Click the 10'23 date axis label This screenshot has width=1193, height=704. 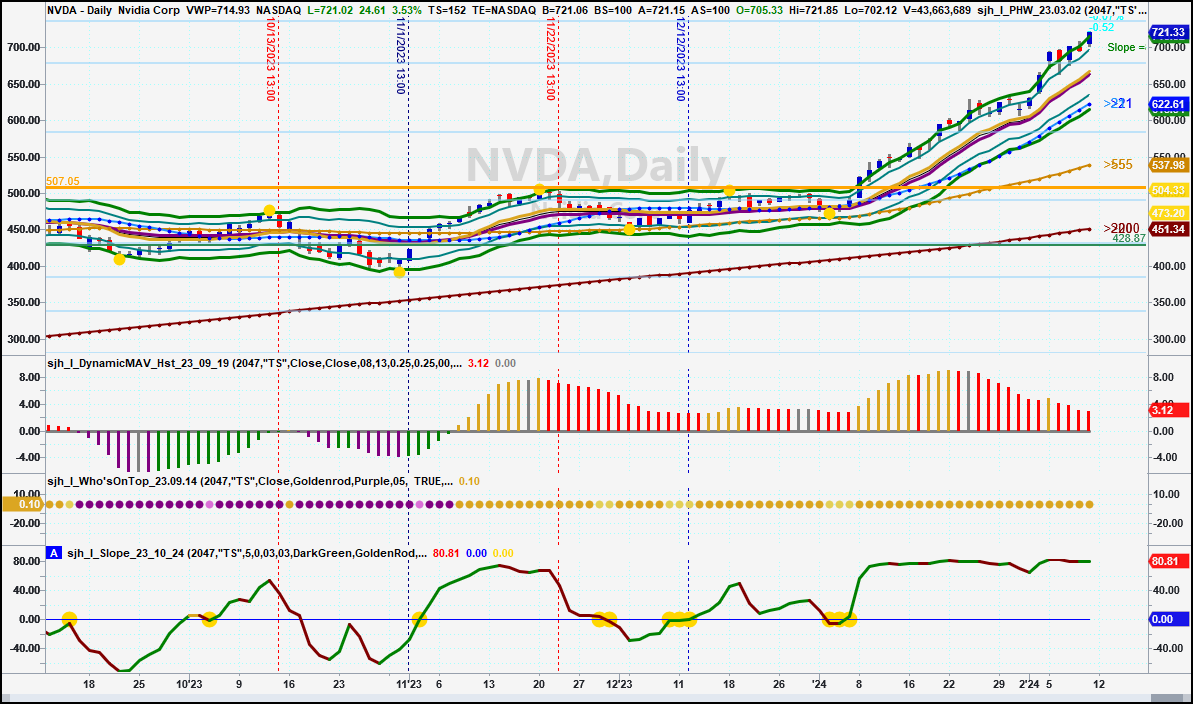[x=189, y=684]
